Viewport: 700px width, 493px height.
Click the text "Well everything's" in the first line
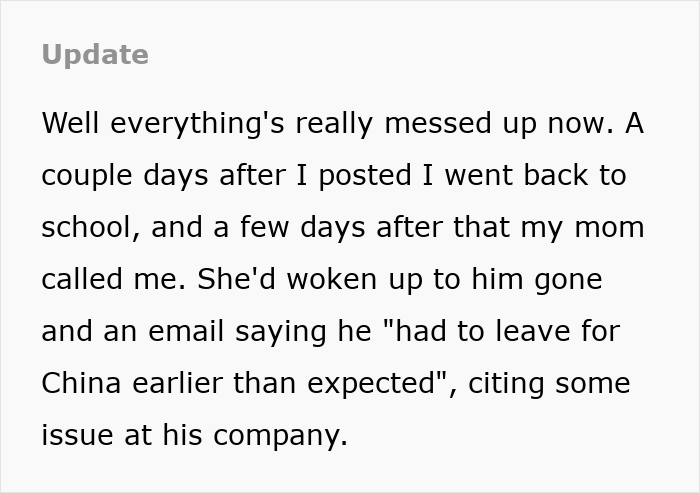(166, 124)
